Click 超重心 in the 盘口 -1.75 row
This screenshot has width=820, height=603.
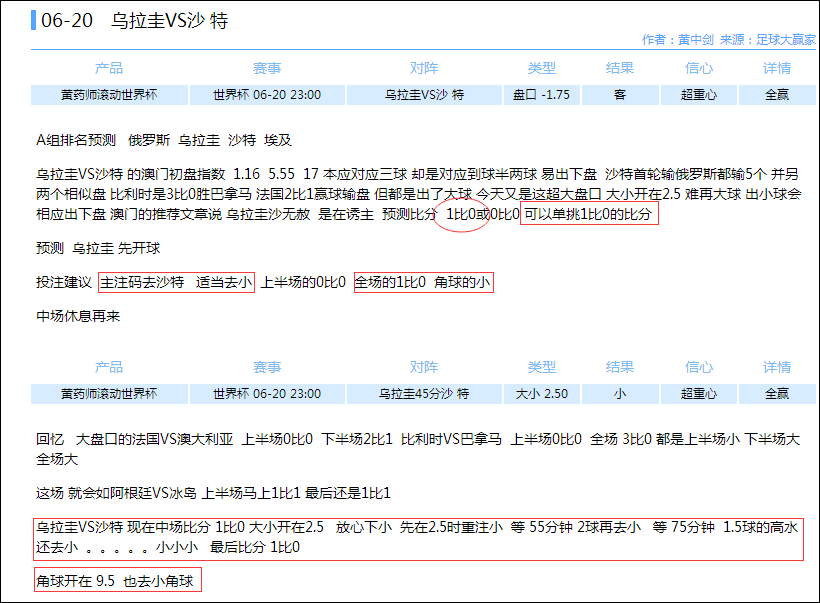coord(699,95)
